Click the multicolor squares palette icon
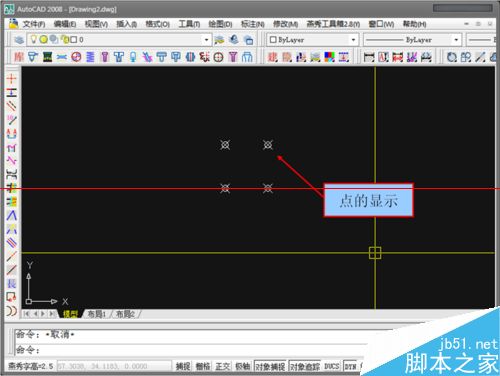Image resolution: width=500 pixels, height=376 pixels. [x=329, y=57]
